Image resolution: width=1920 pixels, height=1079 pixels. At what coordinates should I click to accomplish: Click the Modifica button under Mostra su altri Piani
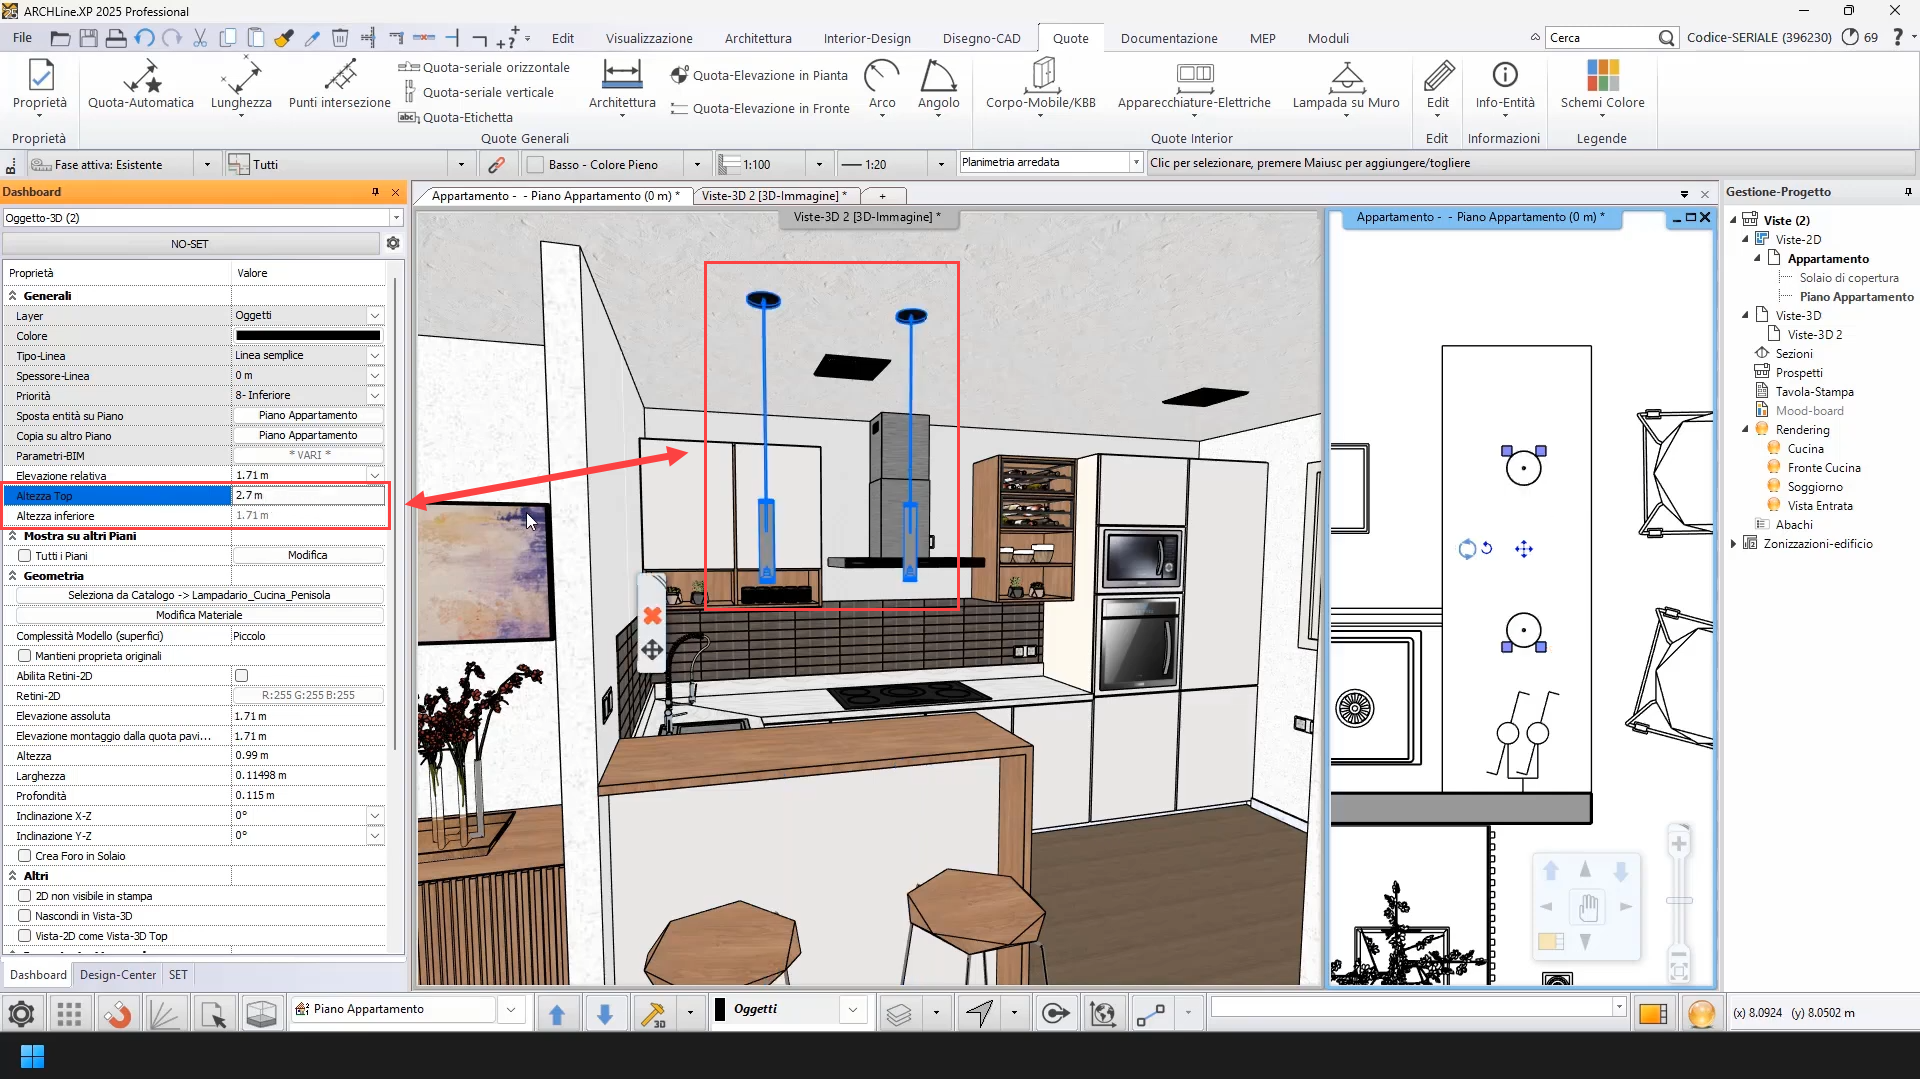308,555
